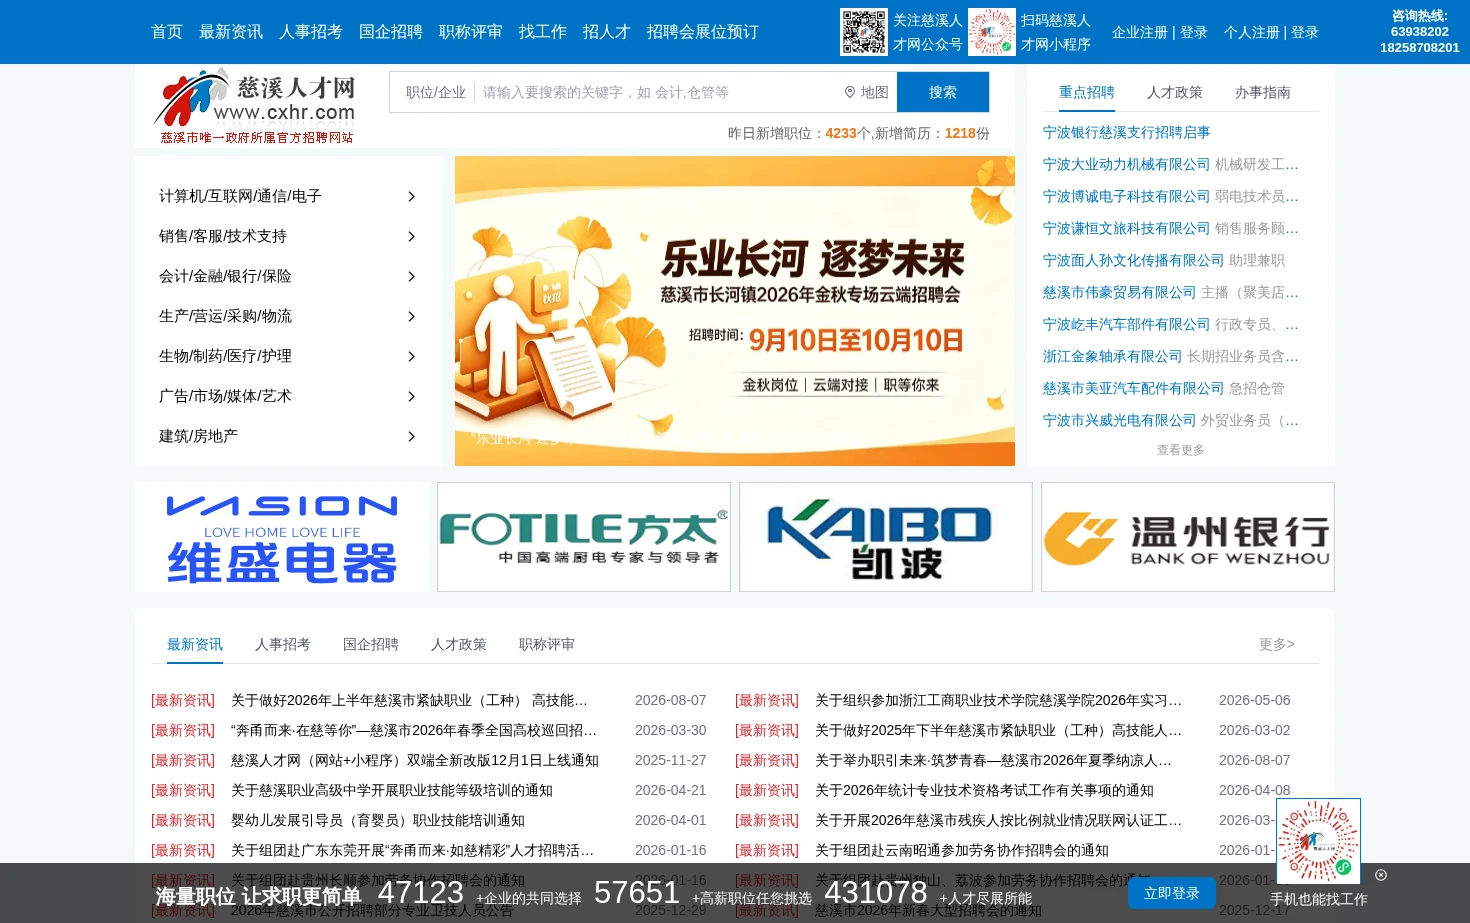Image resolution: width=1470 pixels, height=923 pixels.
Task: Open news 关于2026年统计专业技术资格考试
Action: (984, 790)
